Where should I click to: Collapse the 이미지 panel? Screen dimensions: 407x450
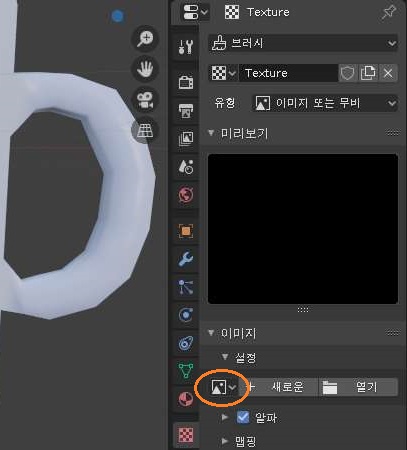pyautogui.click(x=211, y=333)
